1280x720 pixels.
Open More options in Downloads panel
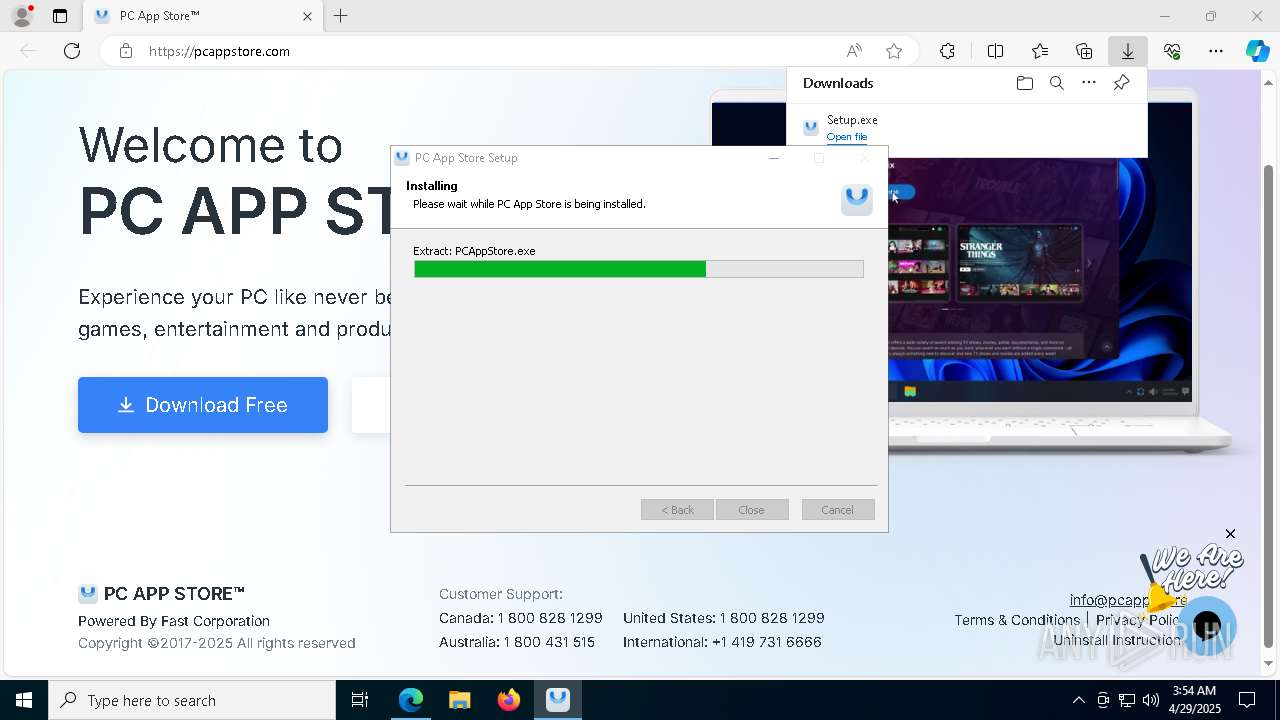tap(1089, 83)
